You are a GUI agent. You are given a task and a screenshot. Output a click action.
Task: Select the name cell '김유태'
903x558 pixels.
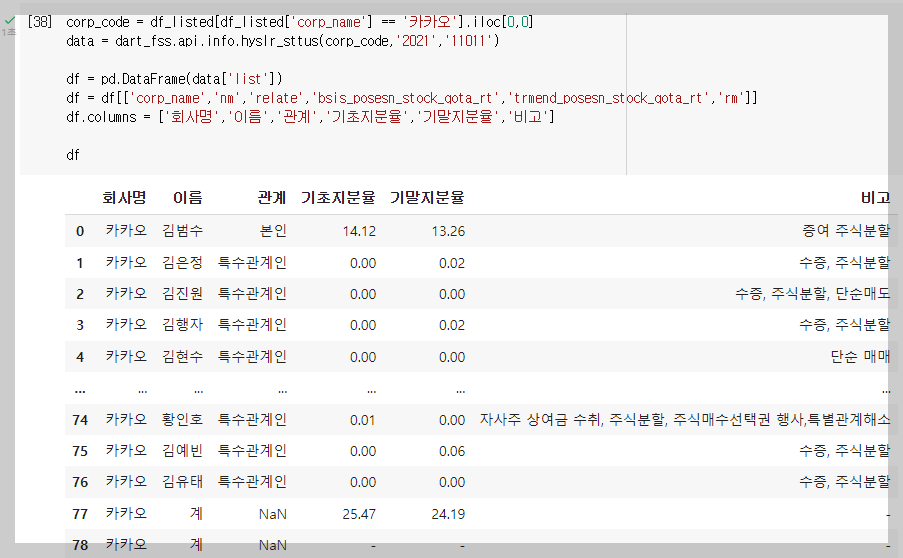coord(183,482)
